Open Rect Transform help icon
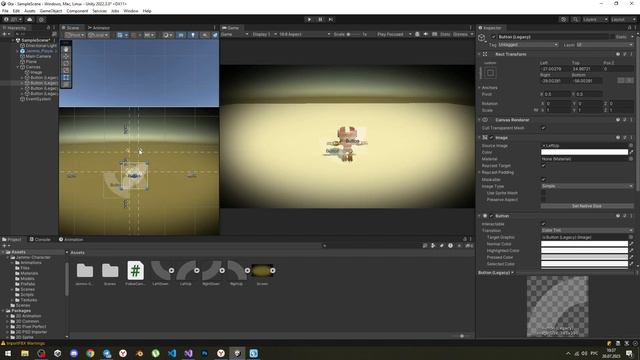The height and width of the screenshot is (360, 640). click(x=618, y=54)
